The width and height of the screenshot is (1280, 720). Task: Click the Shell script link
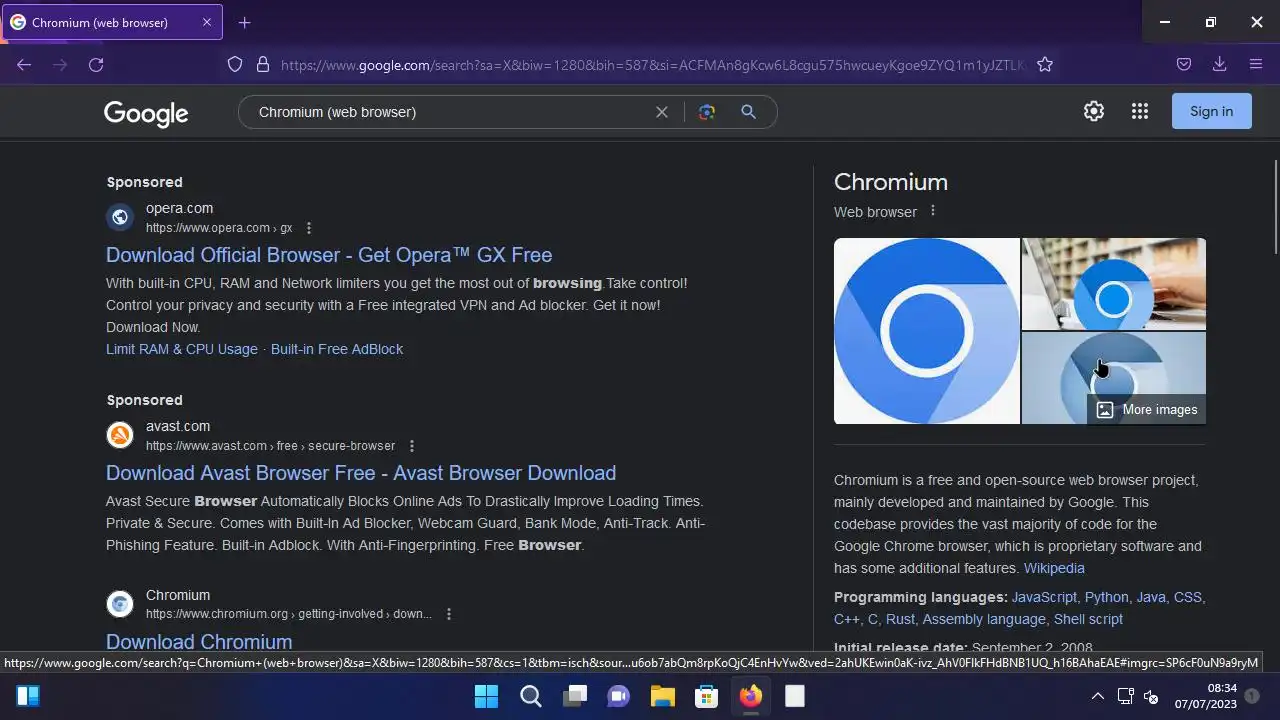1088,619
